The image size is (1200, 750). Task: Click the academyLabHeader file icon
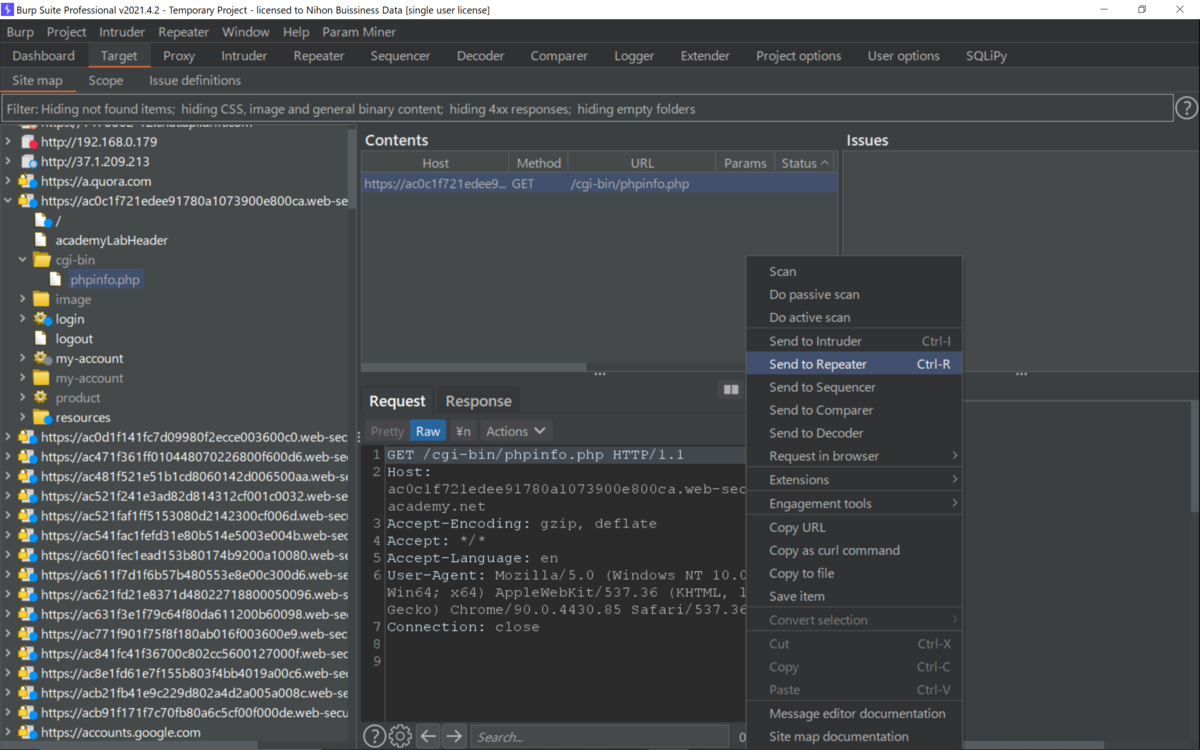click(41, 240)
